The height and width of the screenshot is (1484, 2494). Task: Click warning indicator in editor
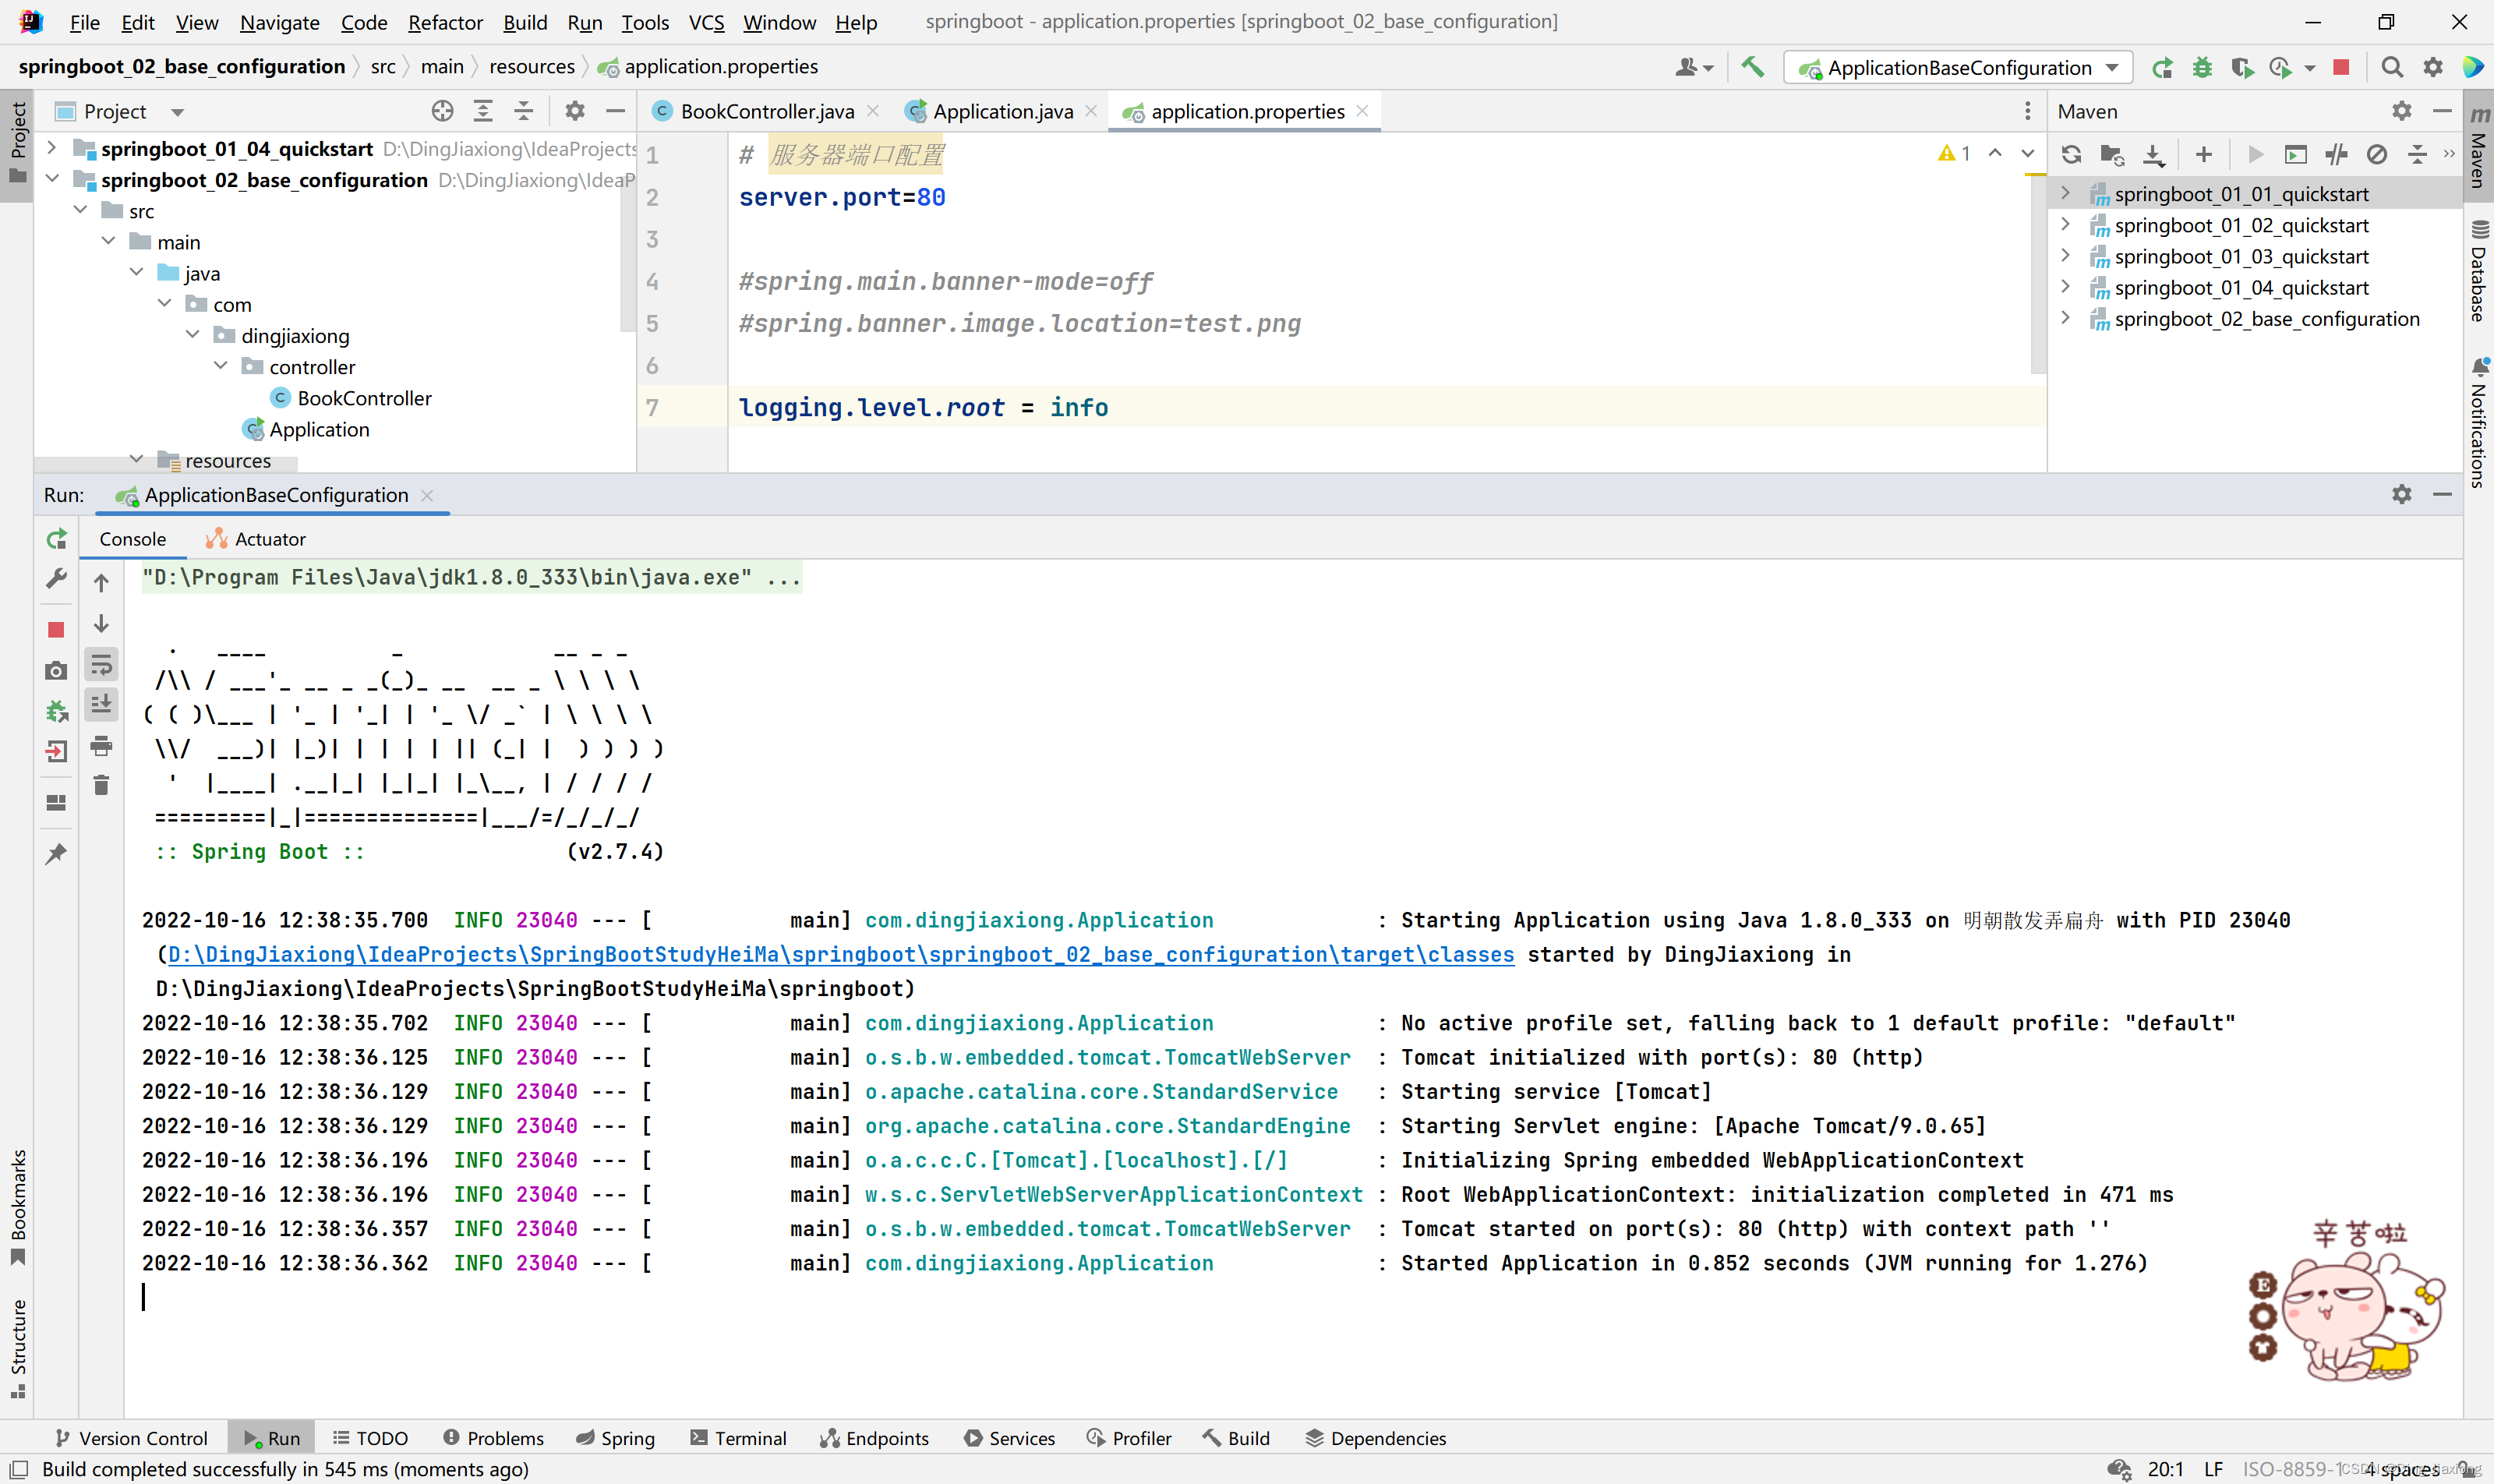[1954, 153]
